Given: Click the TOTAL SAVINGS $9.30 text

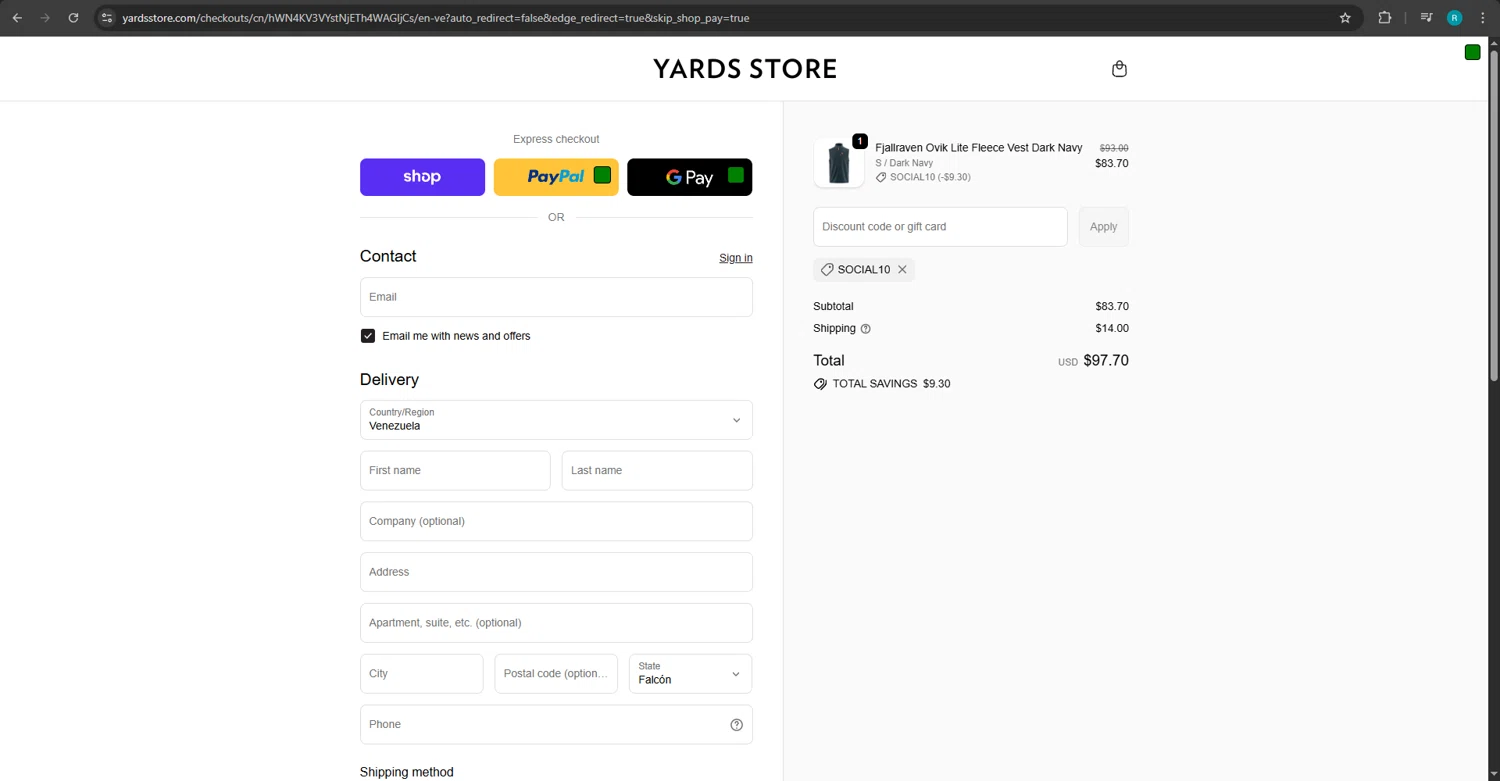Looking at the screenshot, I should tap(891, 384).
